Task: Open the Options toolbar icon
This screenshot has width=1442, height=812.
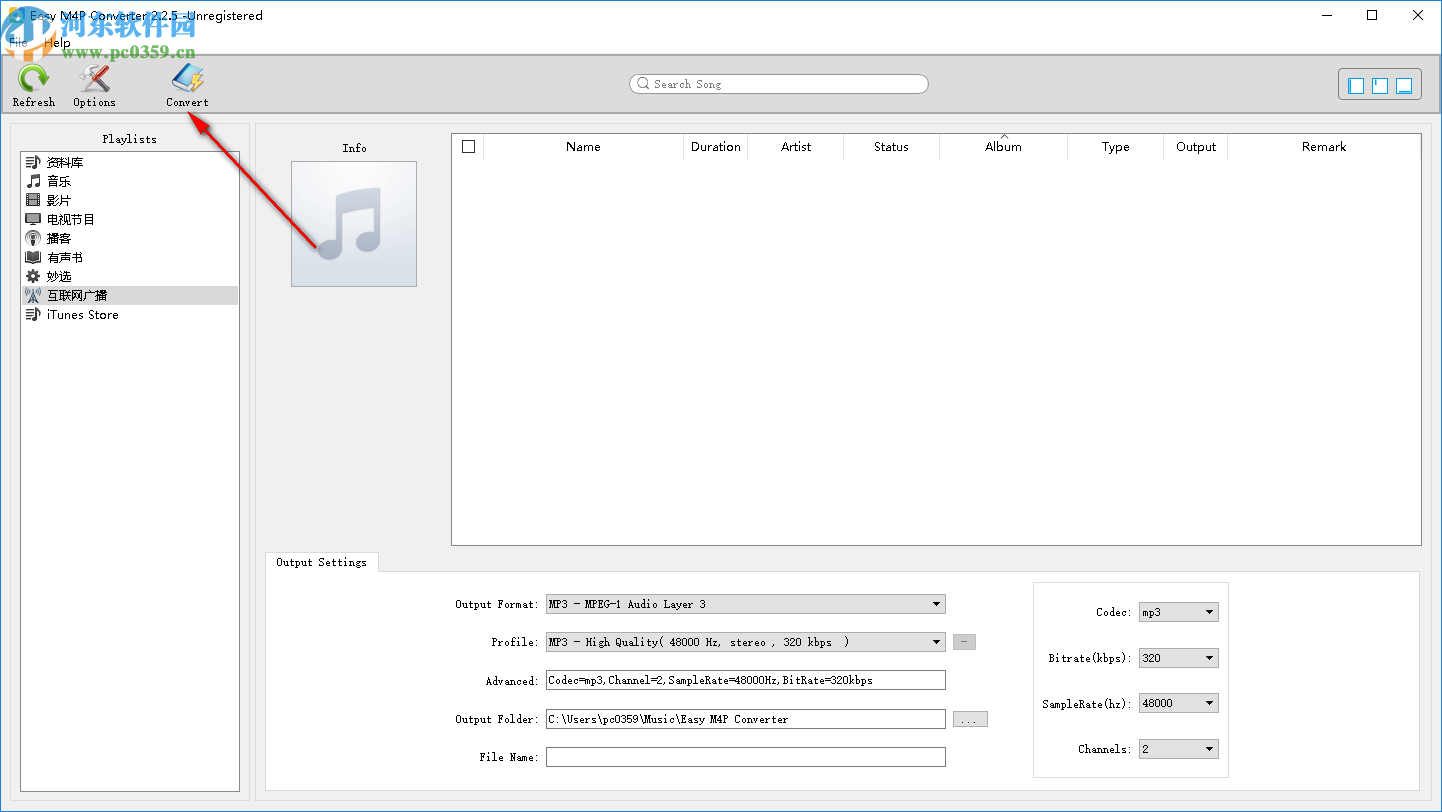Action: pos(93,84)
